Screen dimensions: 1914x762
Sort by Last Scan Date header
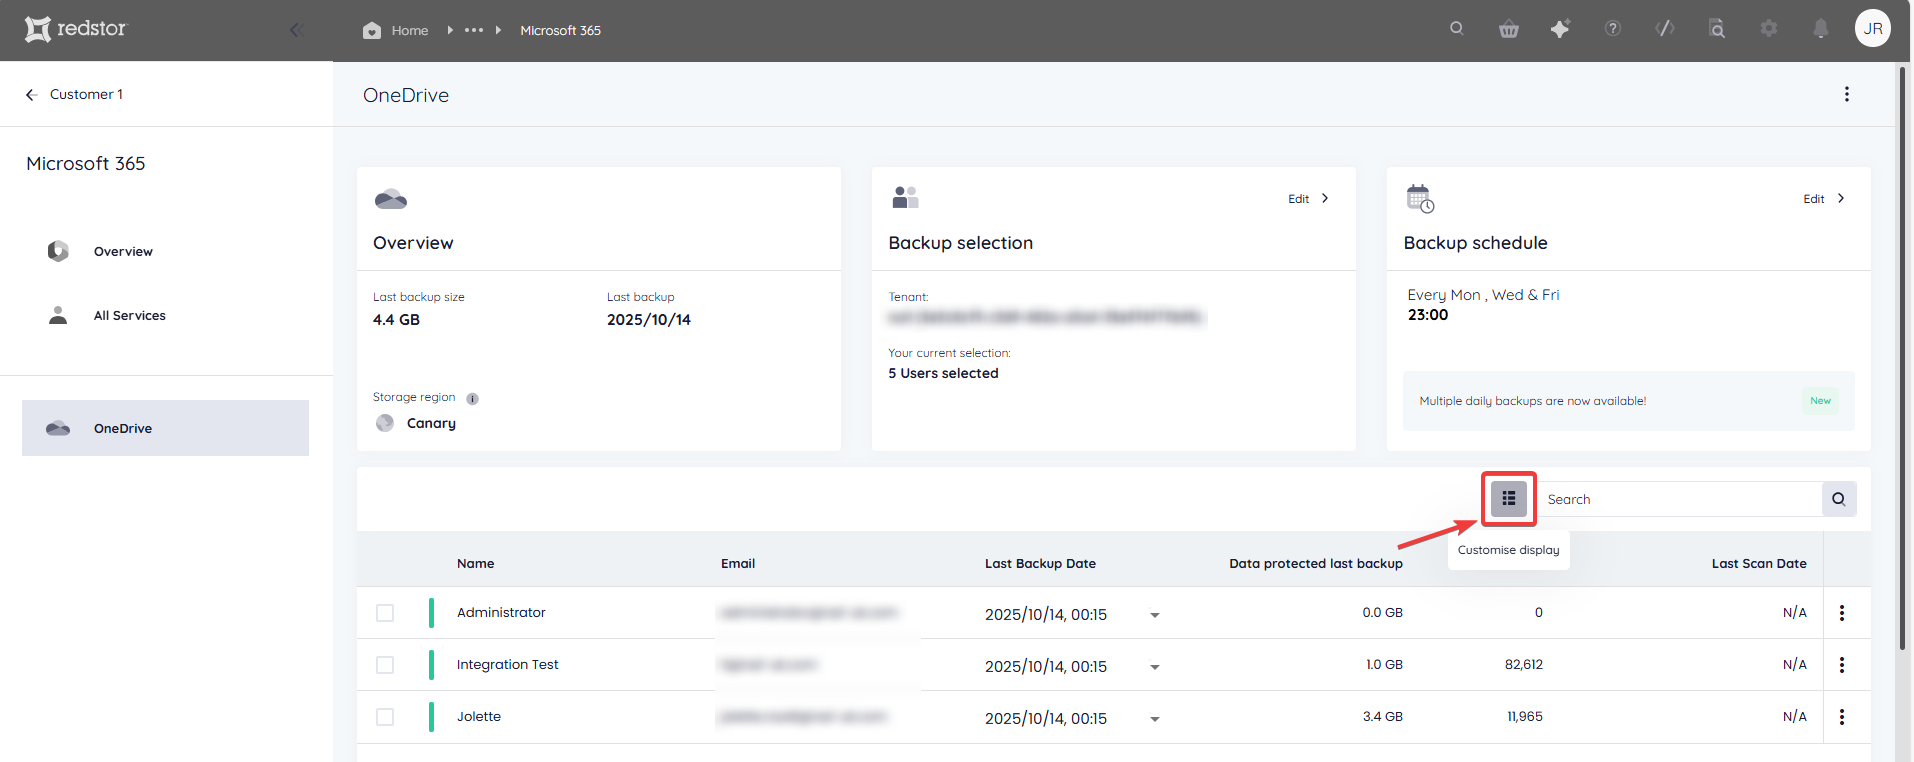(1759, 563)
